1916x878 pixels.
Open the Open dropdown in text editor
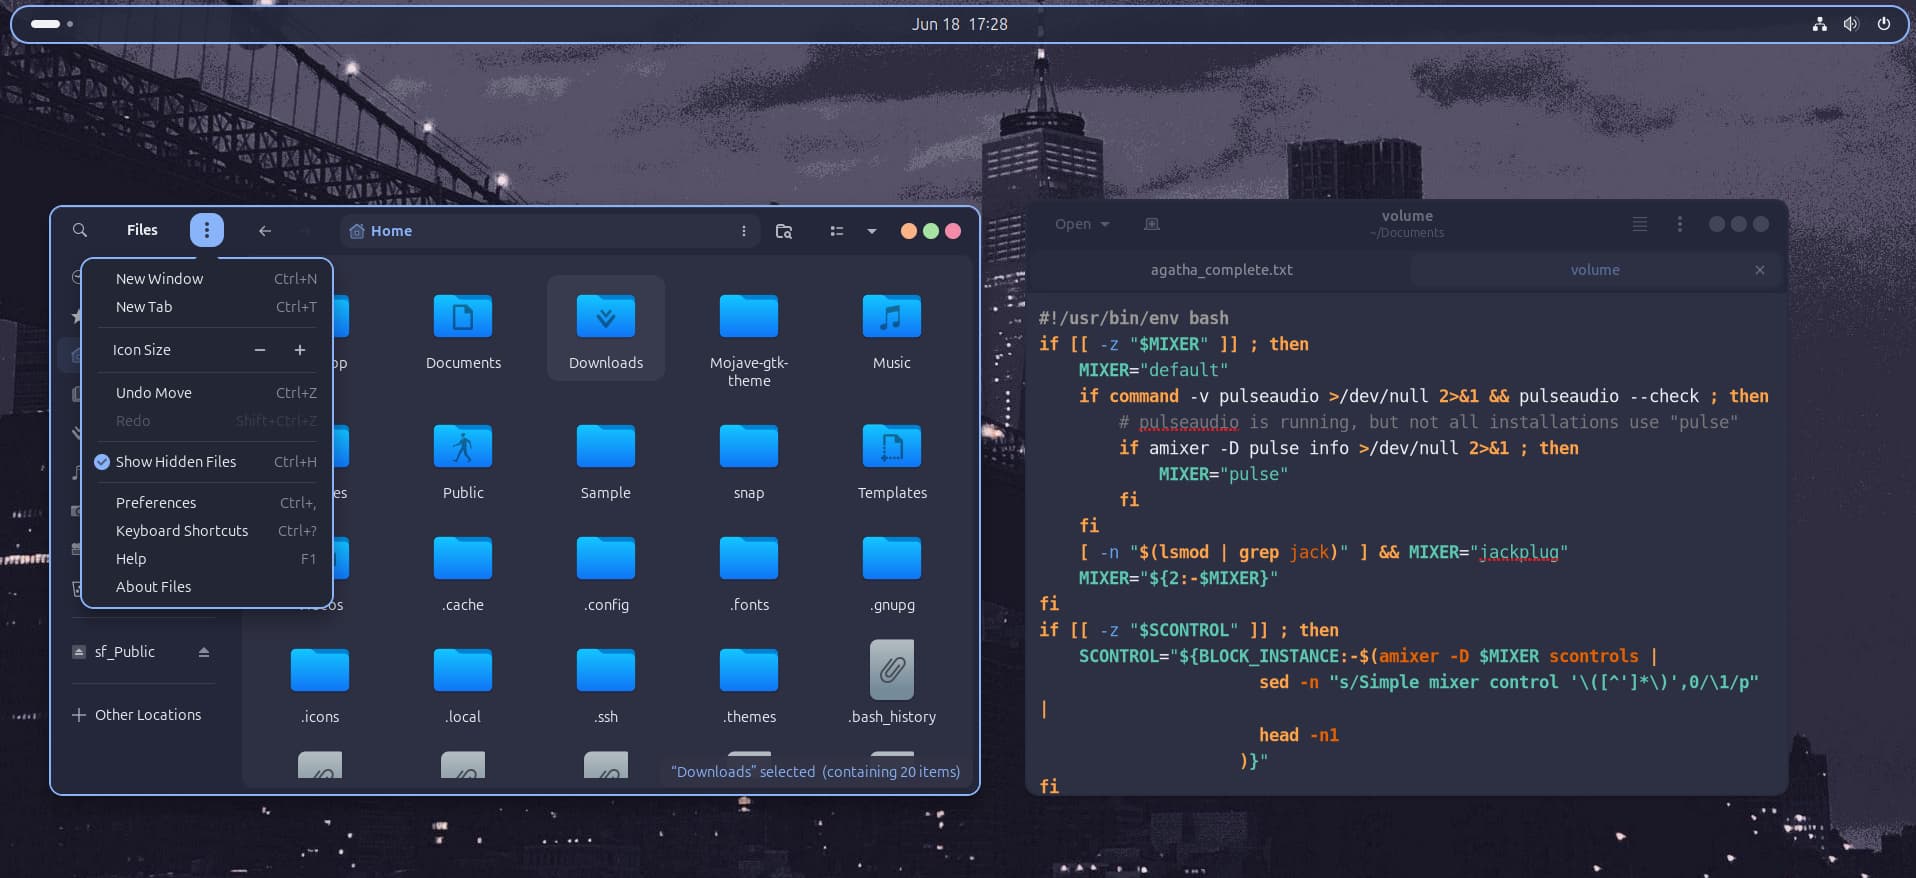(1082, 224)
